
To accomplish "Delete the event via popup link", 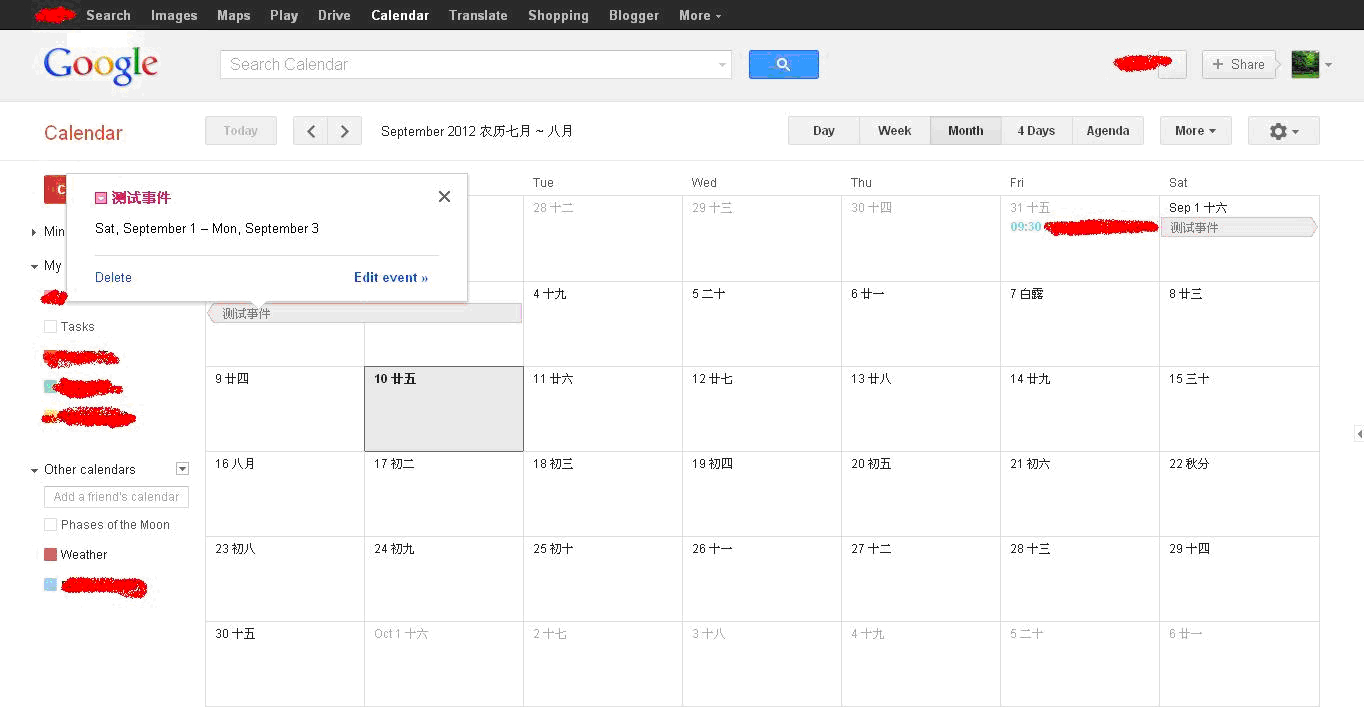I will point(113,277).
